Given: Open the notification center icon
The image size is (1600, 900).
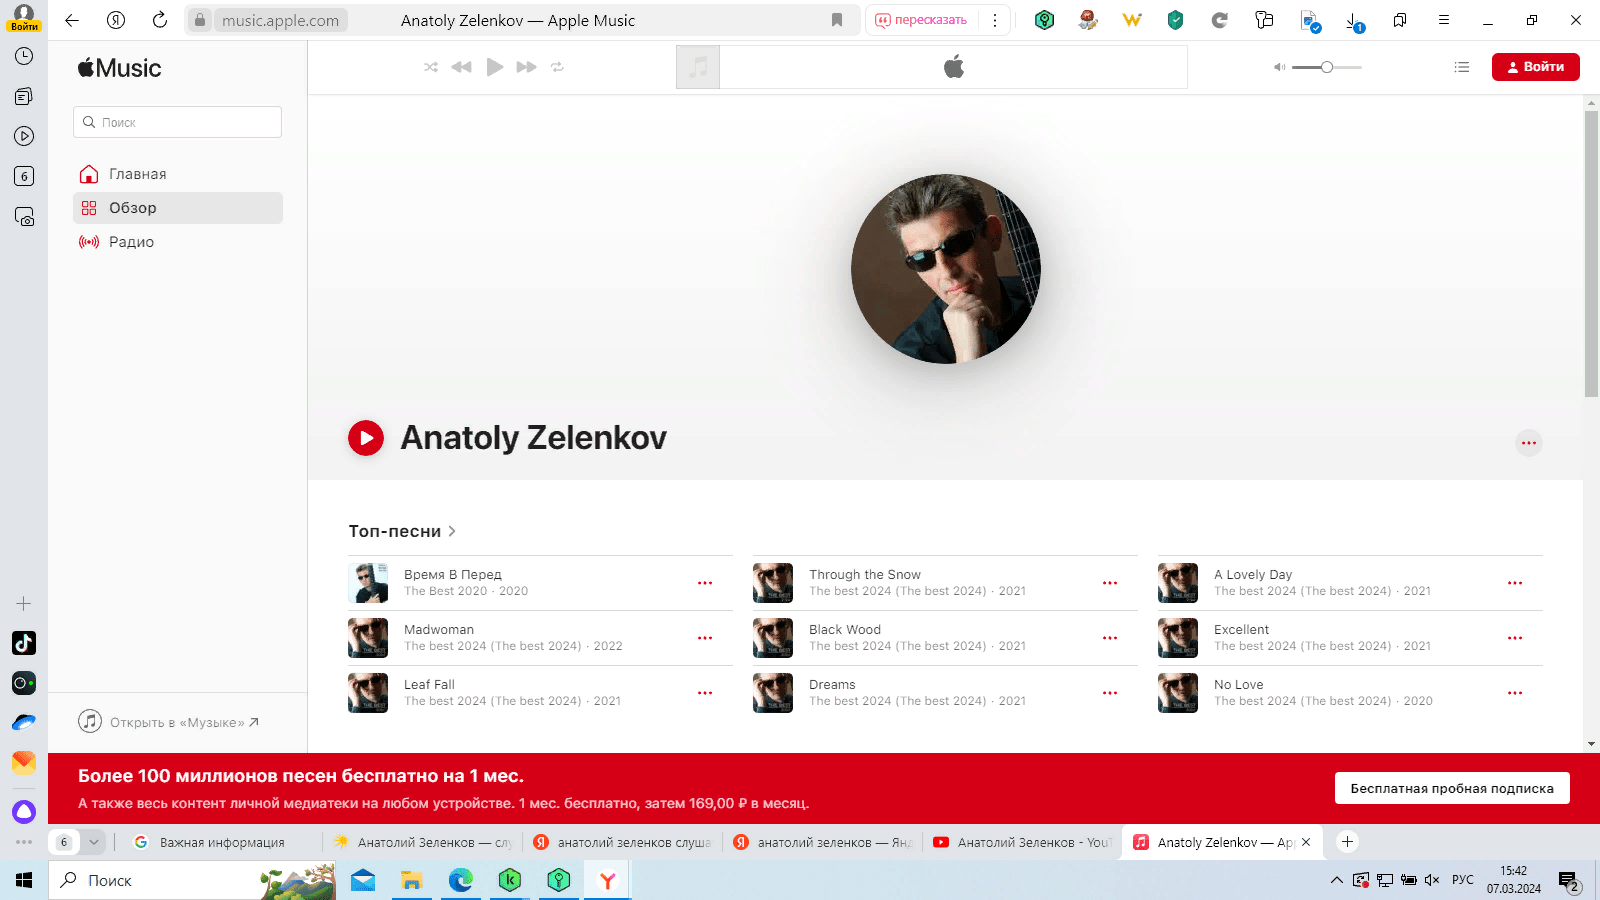Looking at the screenshot, I should pos(1569,881).
